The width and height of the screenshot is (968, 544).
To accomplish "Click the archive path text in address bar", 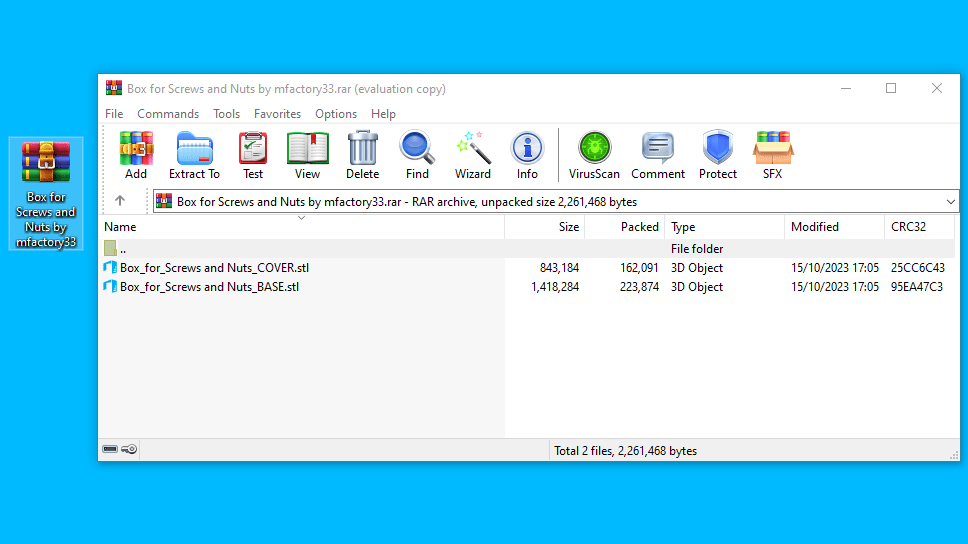I will pos(407,202).
